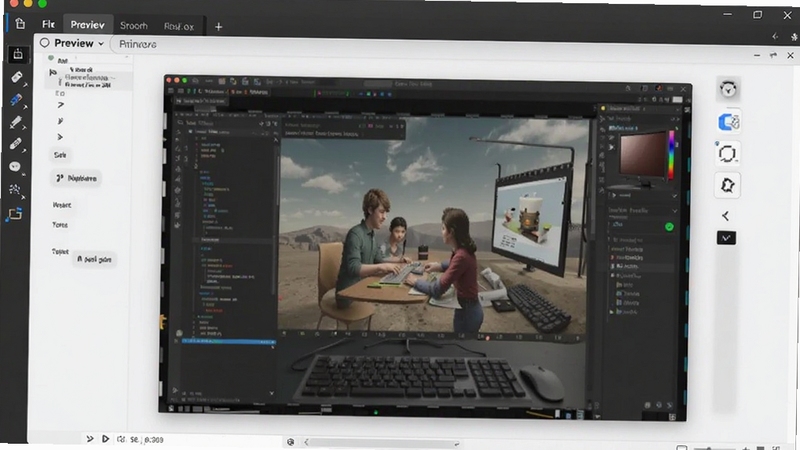800x450 pixels.
Task: Select the pencil tool in left toolbar
Action: tap(15, 122)
